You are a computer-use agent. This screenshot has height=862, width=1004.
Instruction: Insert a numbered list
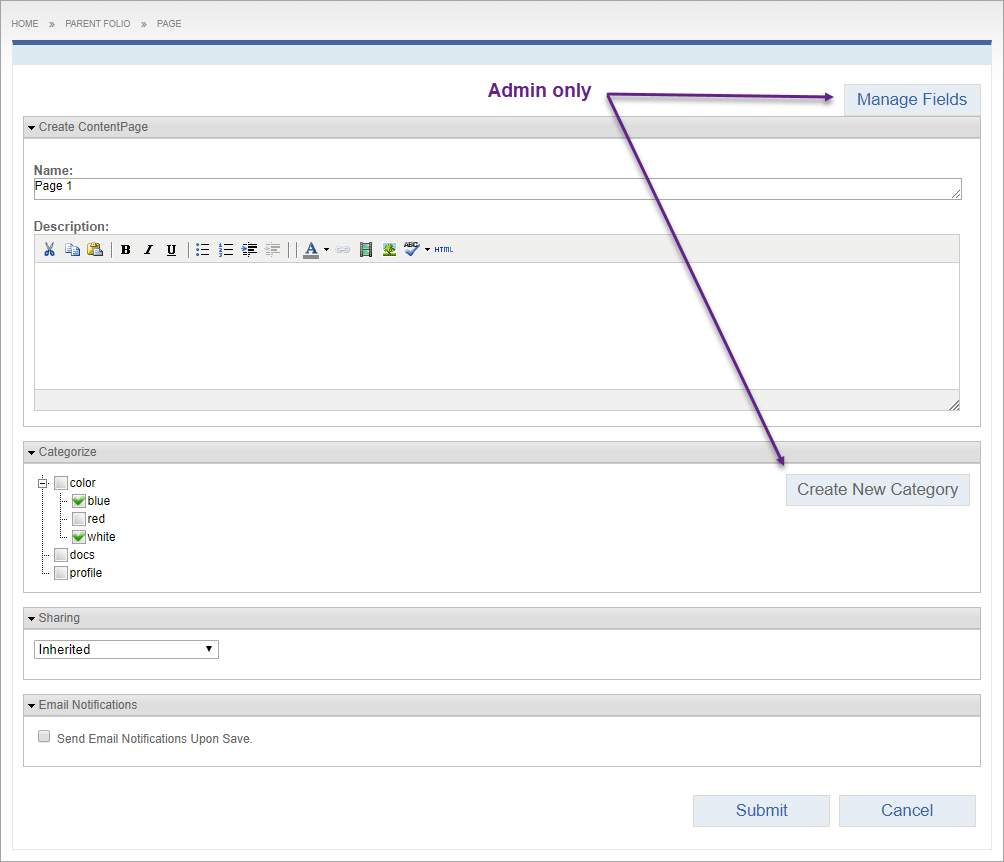(x=226, y=250)
